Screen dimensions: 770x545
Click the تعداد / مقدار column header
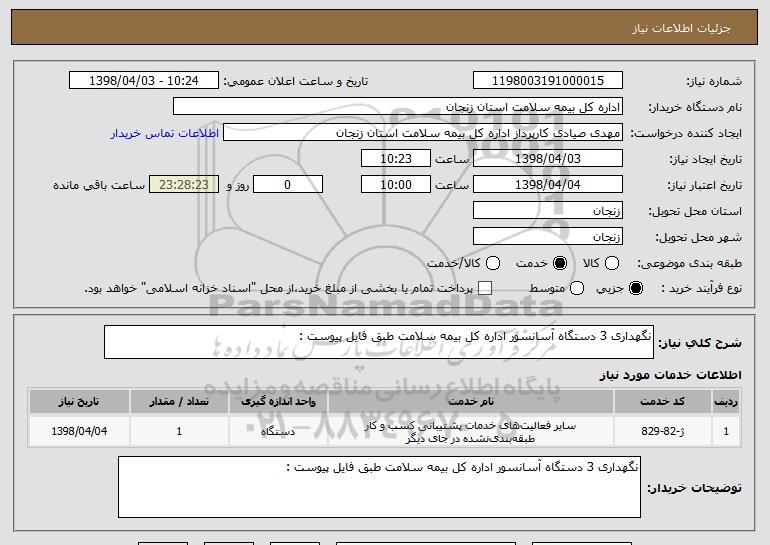point(179,402)
